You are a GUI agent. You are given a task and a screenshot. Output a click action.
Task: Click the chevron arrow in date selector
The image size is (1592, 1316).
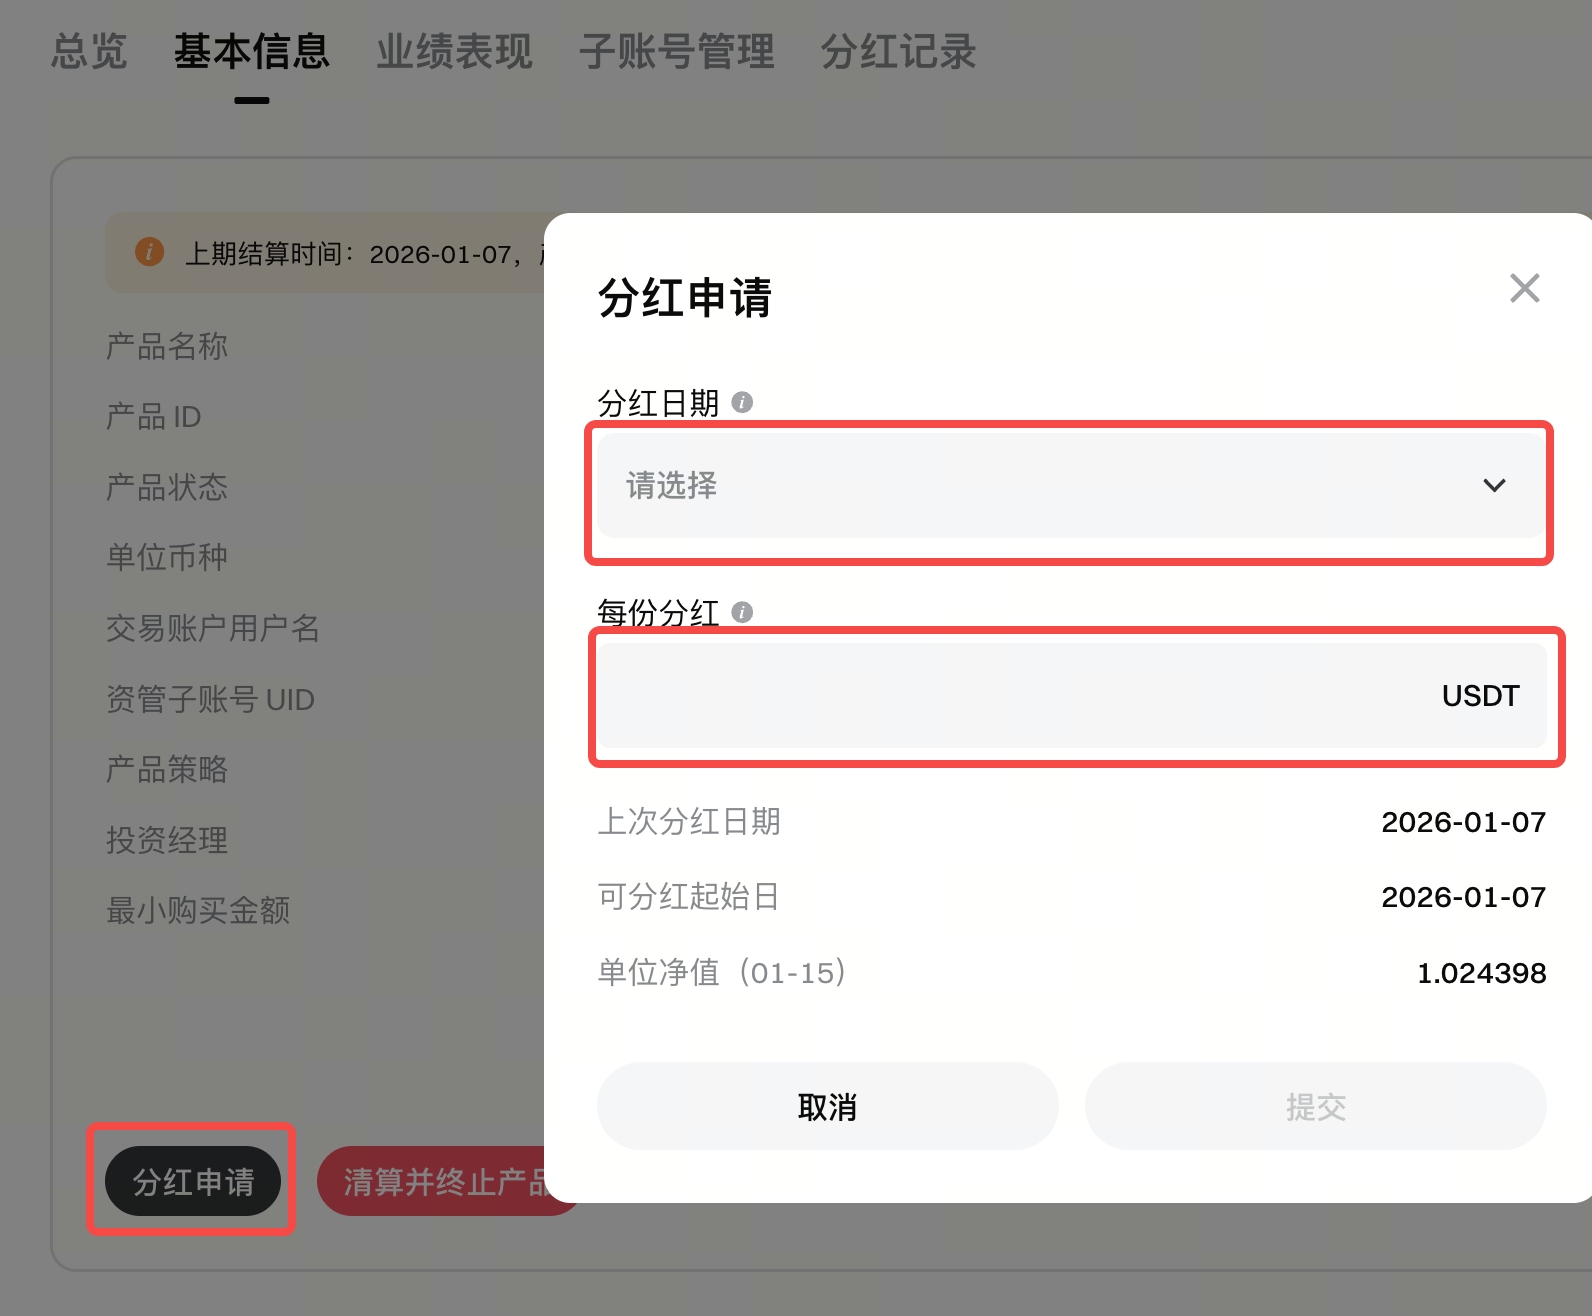pos(1494,486)
